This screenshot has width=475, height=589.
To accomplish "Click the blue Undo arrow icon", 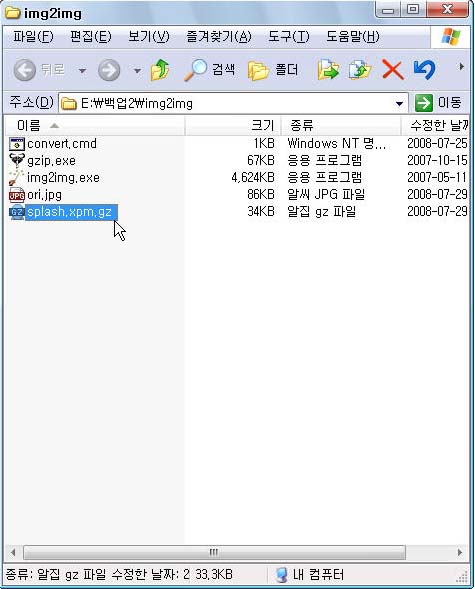I will [424, 69].
